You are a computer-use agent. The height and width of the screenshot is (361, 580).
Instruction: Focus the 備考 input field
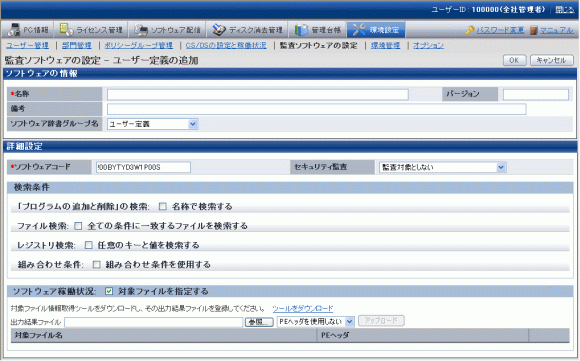tap(317, 109)
